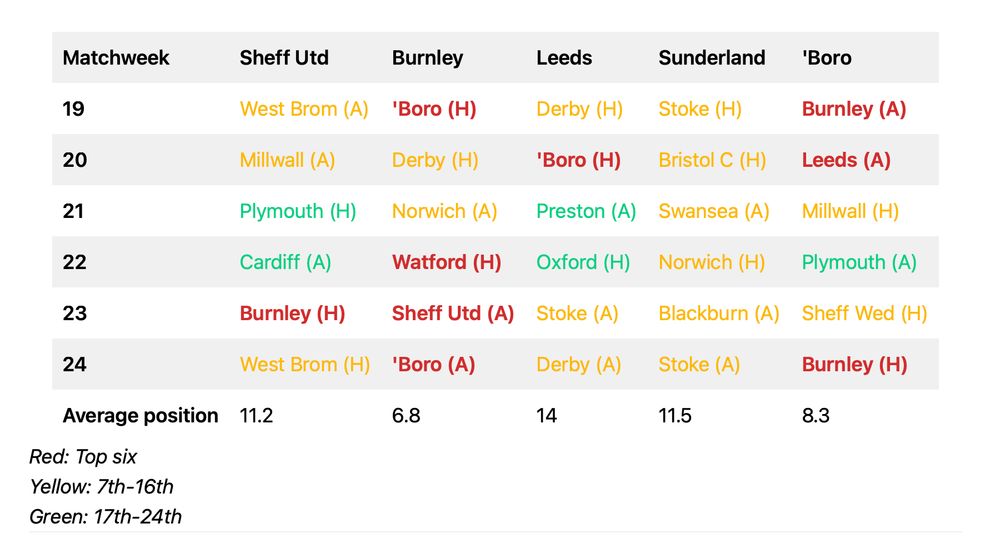Select Bristol C (H) fixture
Screen dimensions: 1000x547
pos(712,160)
